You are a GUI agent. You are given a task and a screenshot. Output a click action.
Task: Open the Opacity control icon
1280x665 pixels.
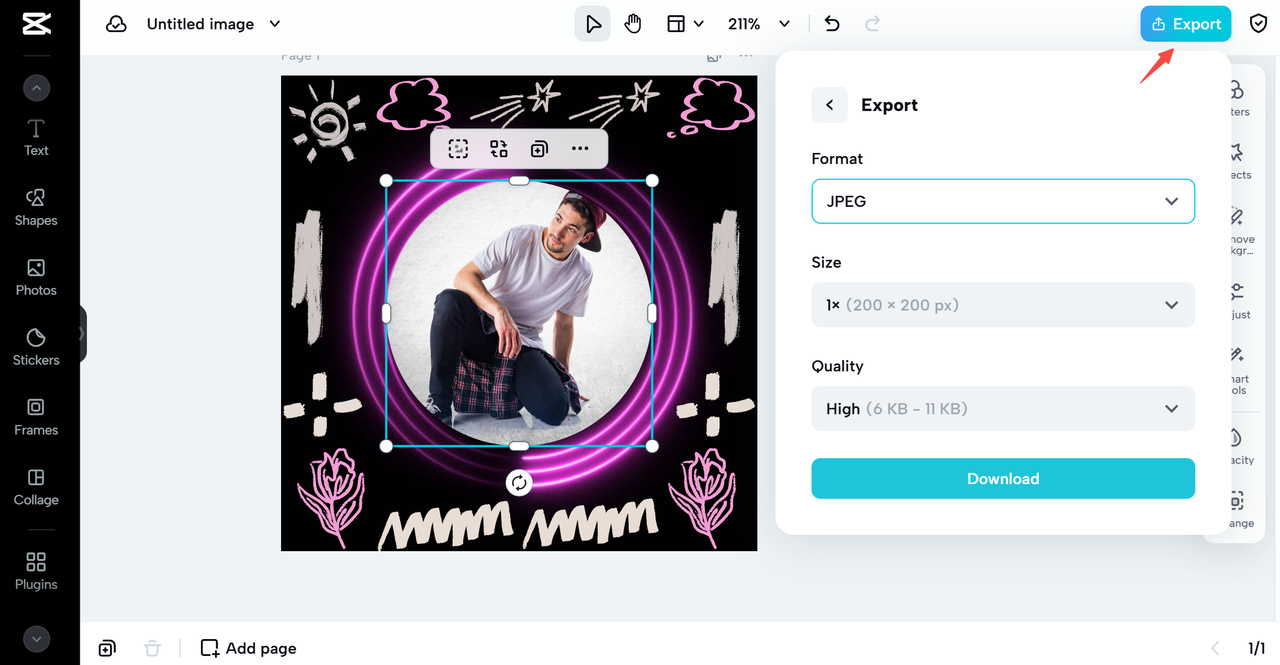pyautogui.click(x=1236, y=438)
